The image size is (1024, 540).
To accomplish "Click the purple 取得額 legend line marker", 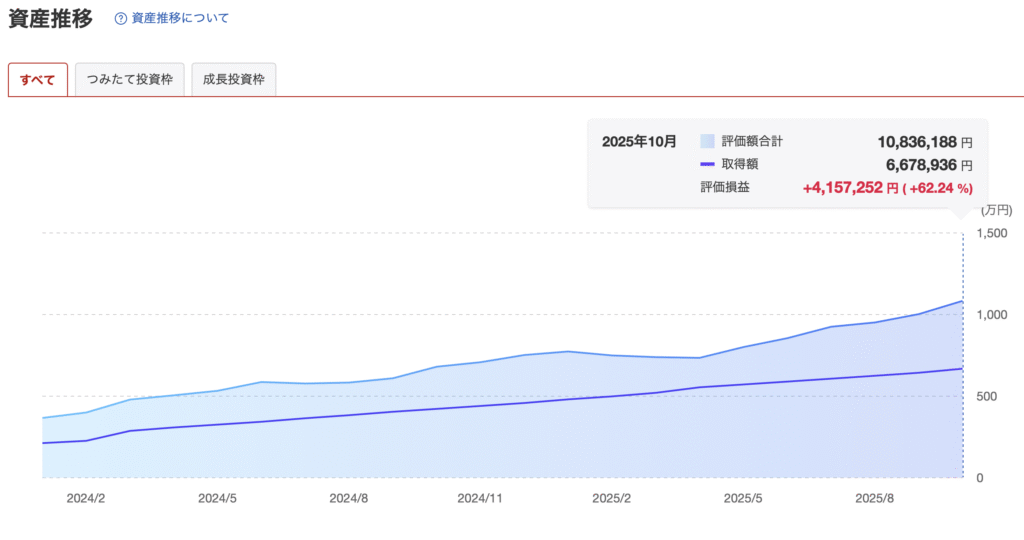I will click(708, 164).
